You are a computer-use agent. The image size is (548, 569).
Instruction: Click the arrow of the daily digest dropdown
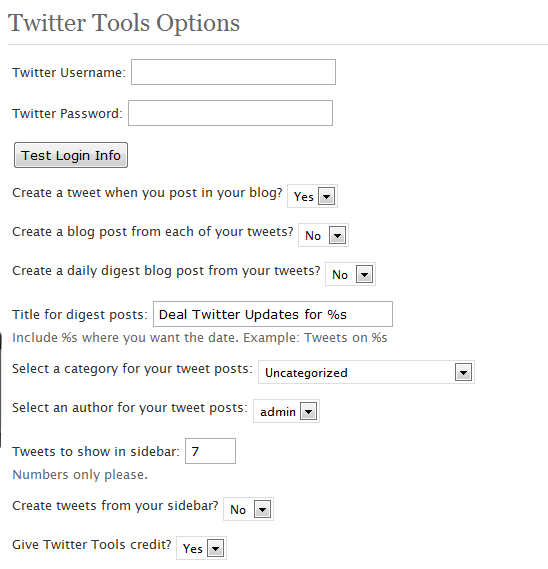[x=364, y=274]
